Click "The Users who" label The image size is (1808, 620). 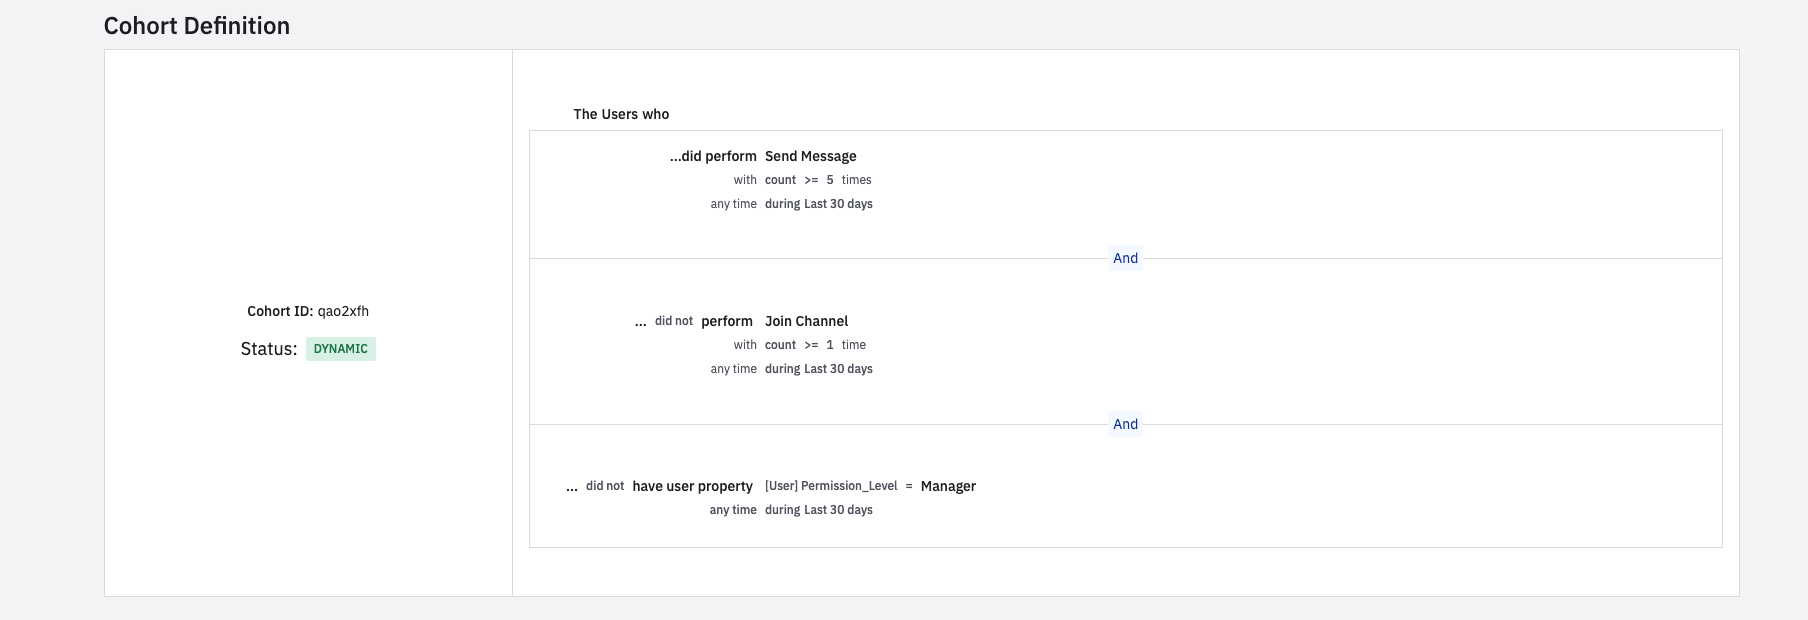coord(621,114)
